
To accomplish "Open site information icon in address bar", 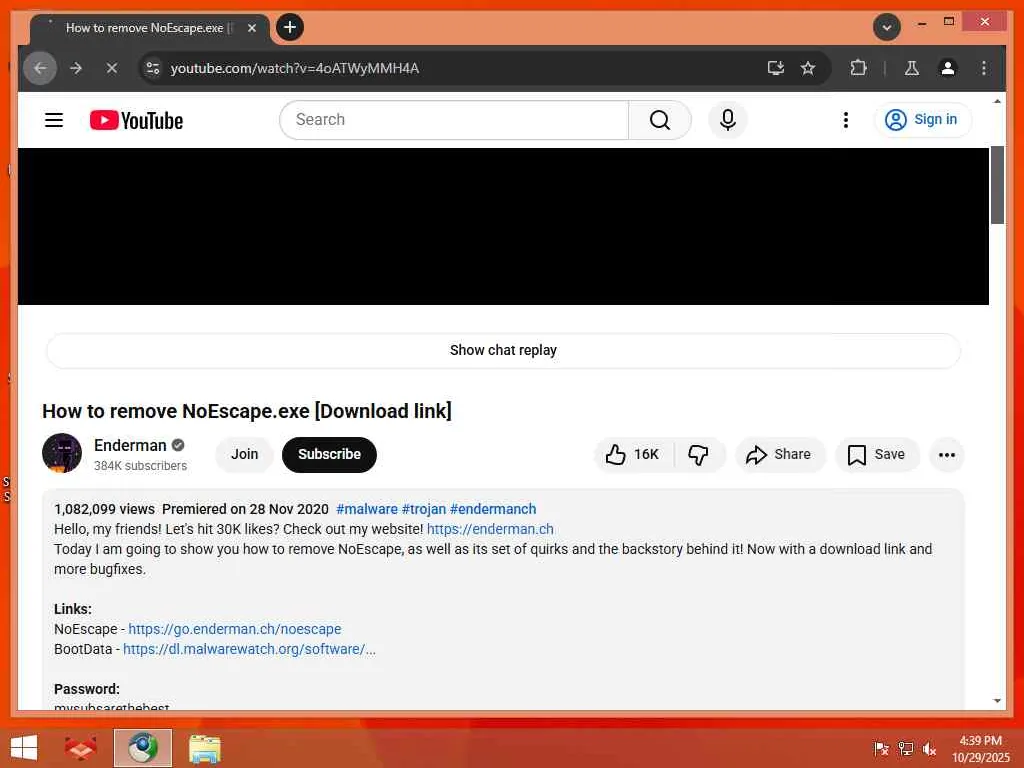I will pos(153,68).
